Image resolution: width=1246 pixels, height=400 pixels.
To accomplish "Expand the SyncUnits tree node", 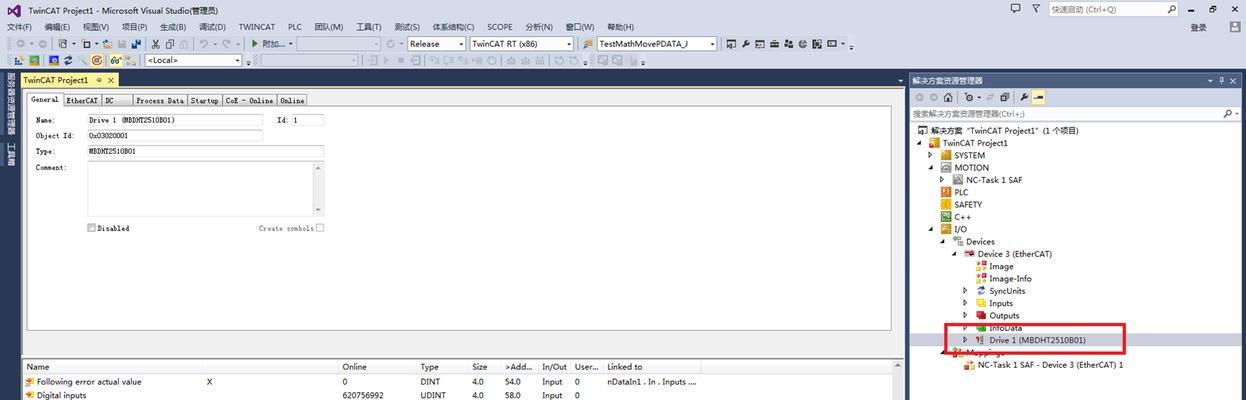I will click(x=965, y=291).
